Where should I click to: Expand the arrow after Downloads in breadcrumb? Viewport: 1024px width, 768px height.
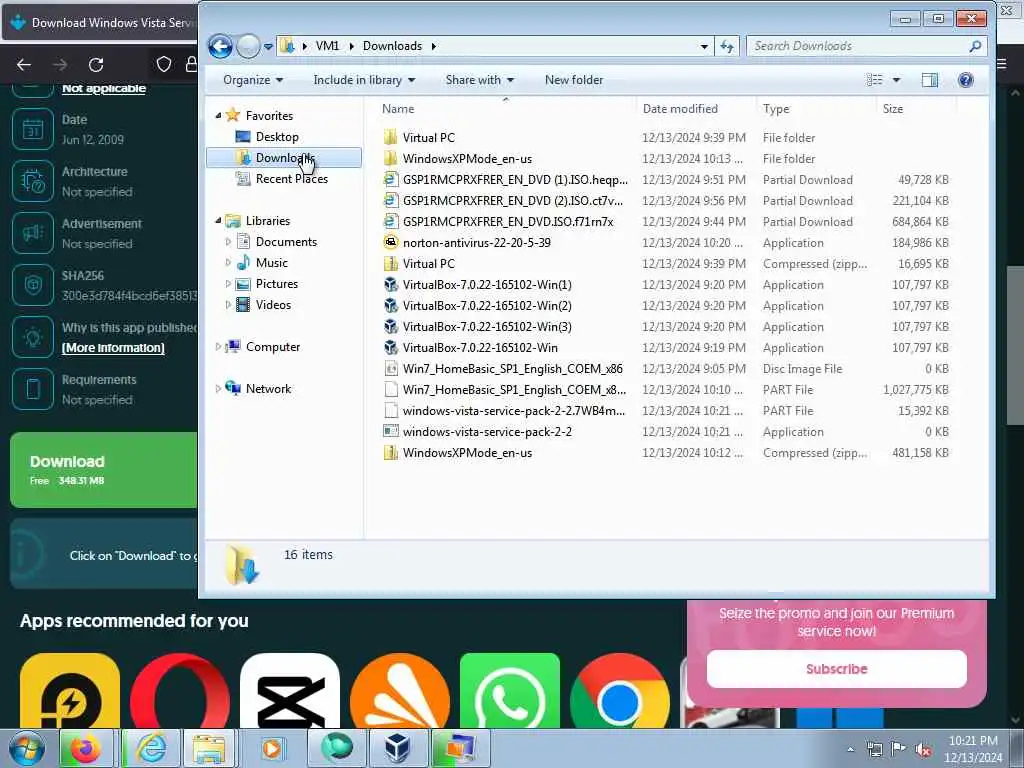pyautogui.click(x=434, y=46)
